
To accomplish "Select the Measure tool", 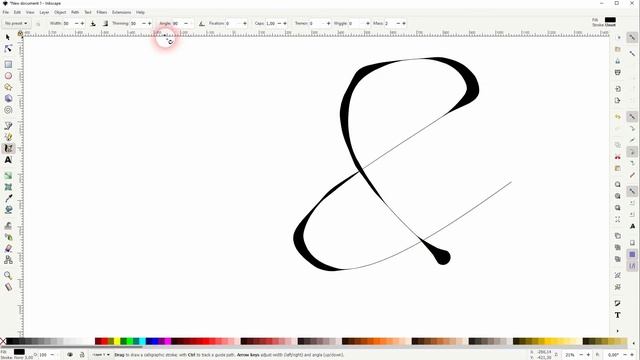I will click(x=8, y=287).
